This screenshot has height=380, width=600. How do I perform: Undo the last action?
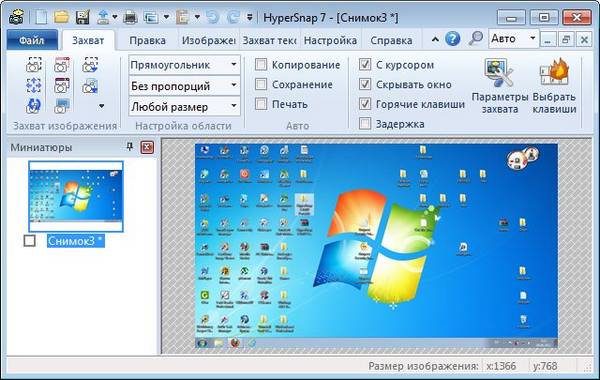pos(212,17)
